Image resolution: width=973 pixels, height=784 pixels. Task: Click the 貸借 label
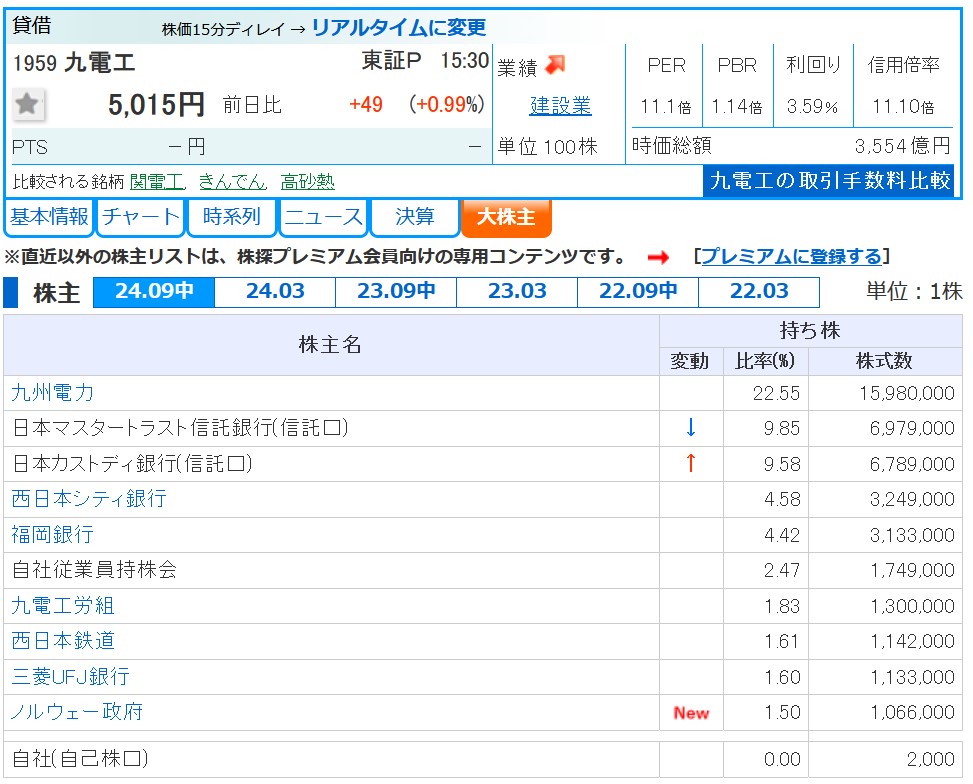tap(32, 25)
